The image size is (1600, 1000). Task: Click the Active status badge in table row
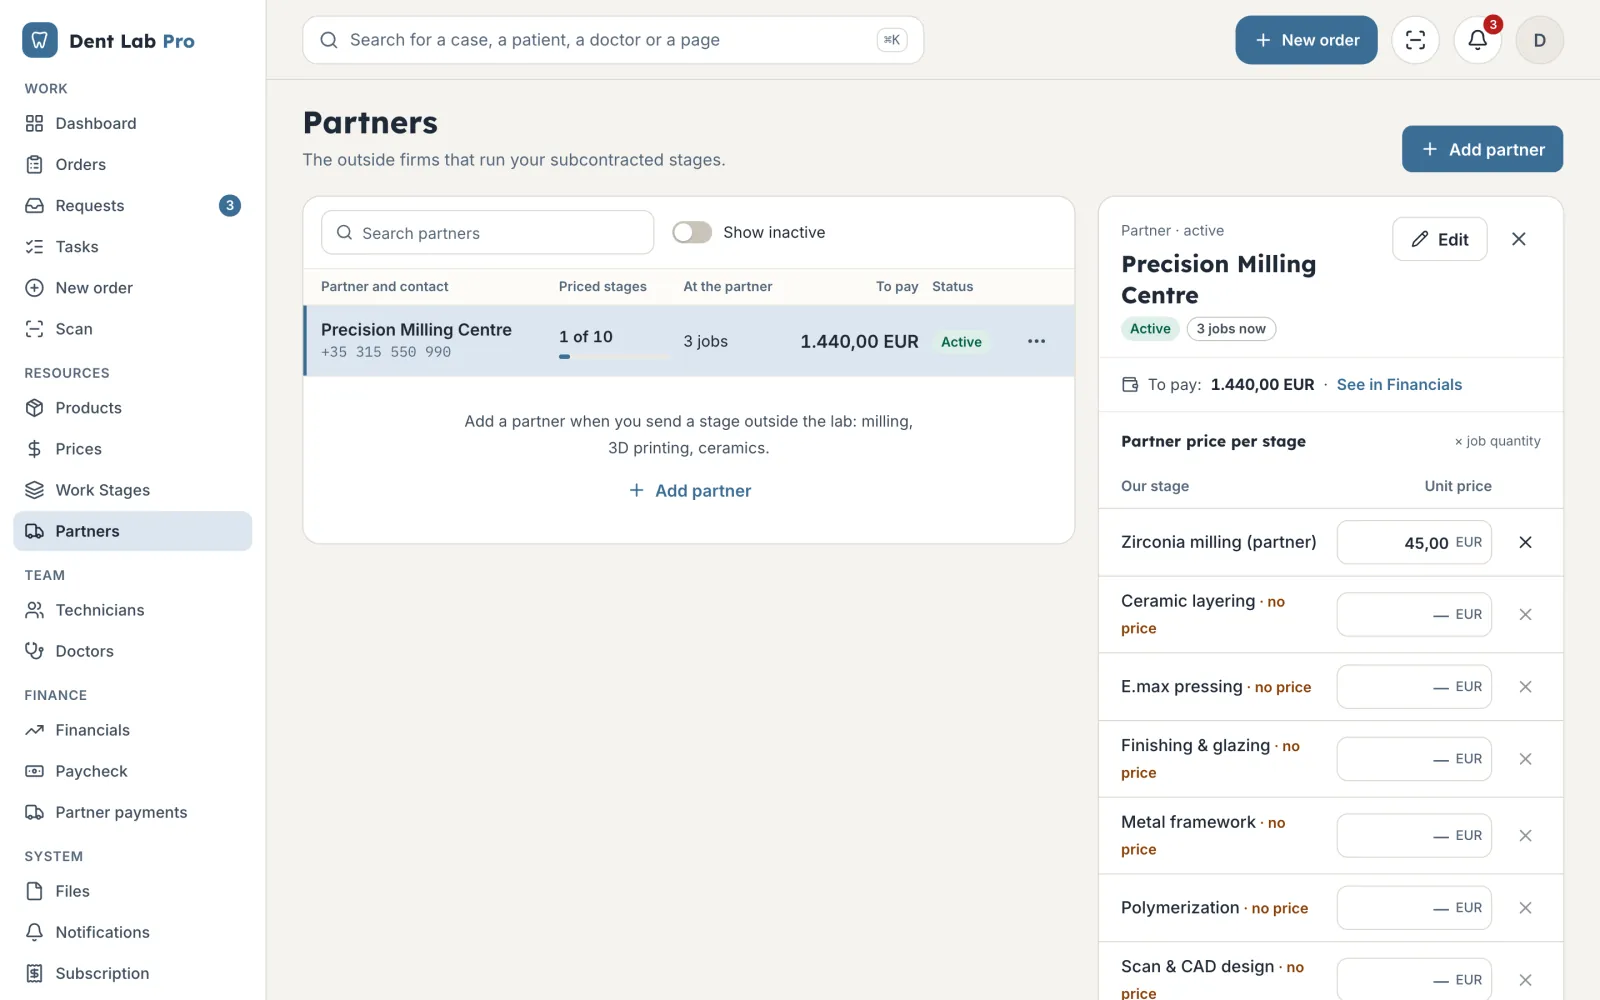point(961,342)
